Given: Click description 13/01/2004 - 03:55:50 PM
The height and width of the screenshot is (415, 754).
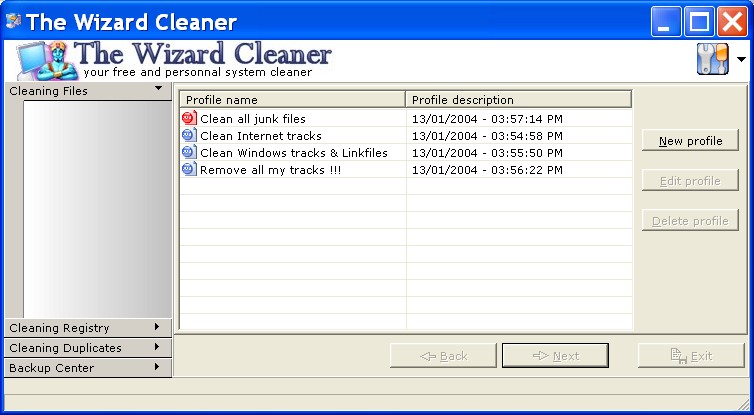Looking at the screenshot, I should tap(487, 153).
